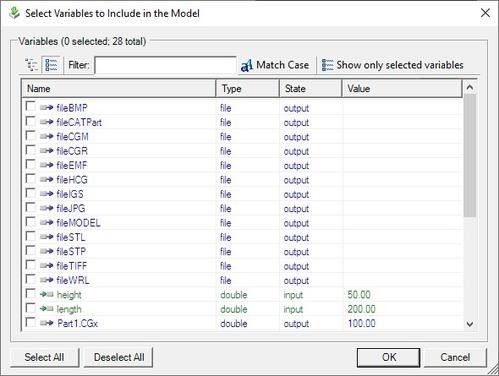Click the scrollbar down arrow

click(470, 324)
